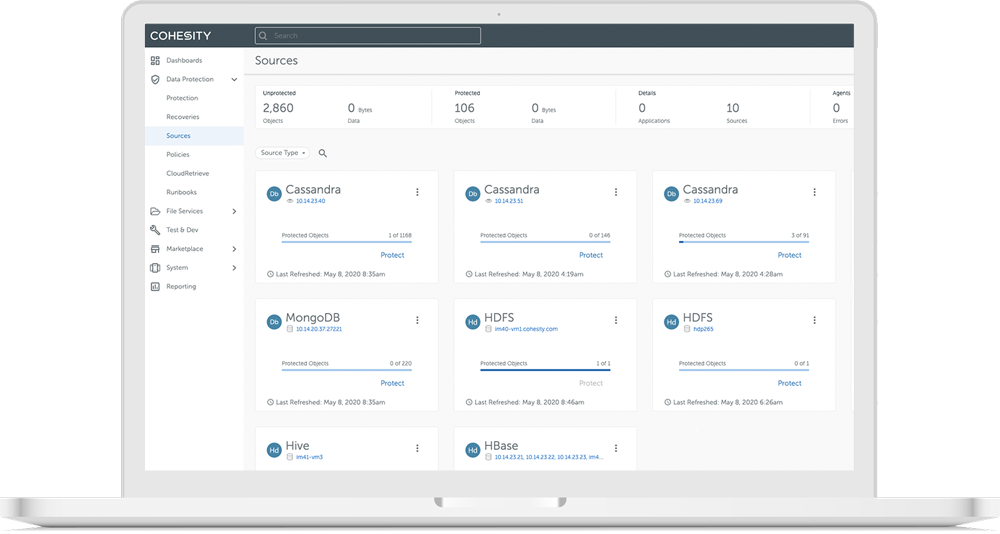The height and width of the screenshot is (534, 1000).
Task: Click the Dashboards grid icon
Action: click(x=155, y=61)
